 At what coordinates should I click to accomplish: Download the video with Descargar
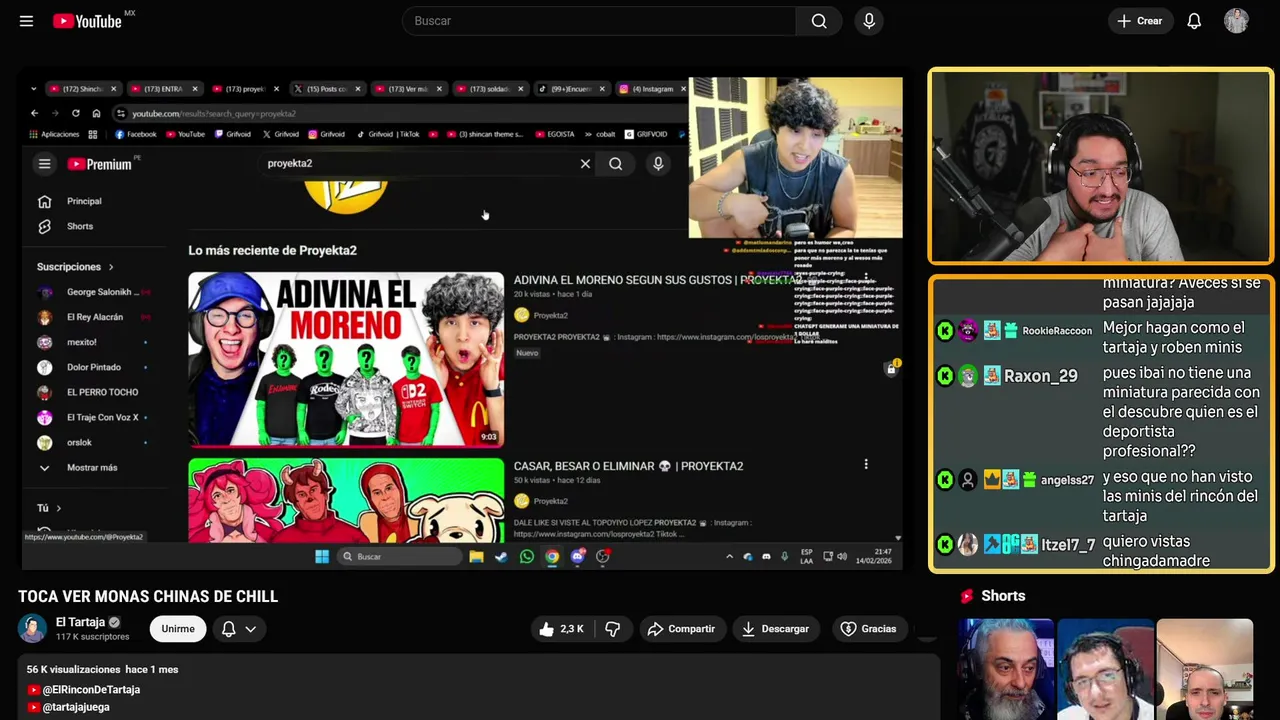click(x=775, y=629)
